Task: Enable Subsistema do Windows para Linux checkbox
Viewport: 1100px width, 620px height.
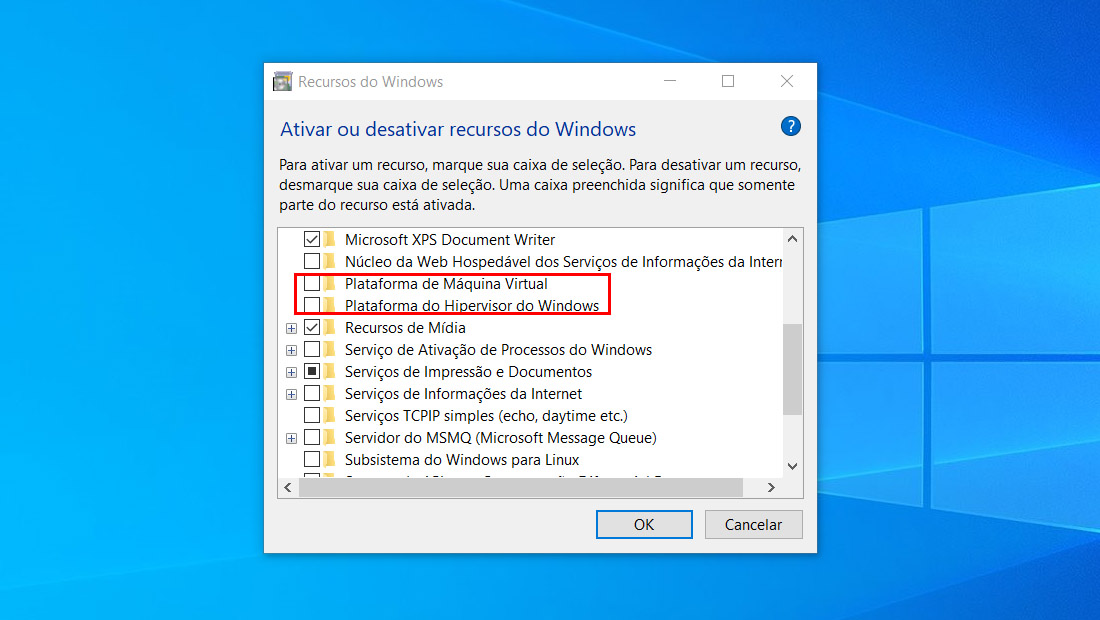Action: click(x=312, y=459)
